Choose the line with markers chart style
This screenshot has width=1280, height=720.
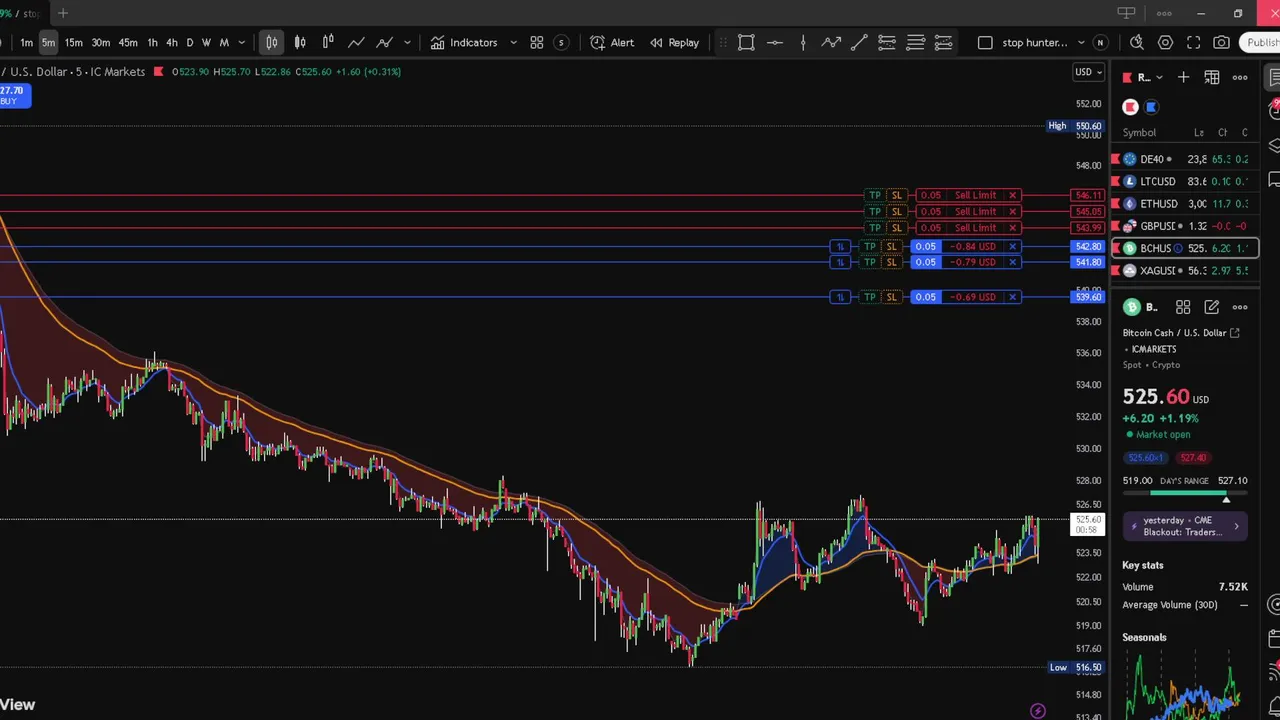384,42
